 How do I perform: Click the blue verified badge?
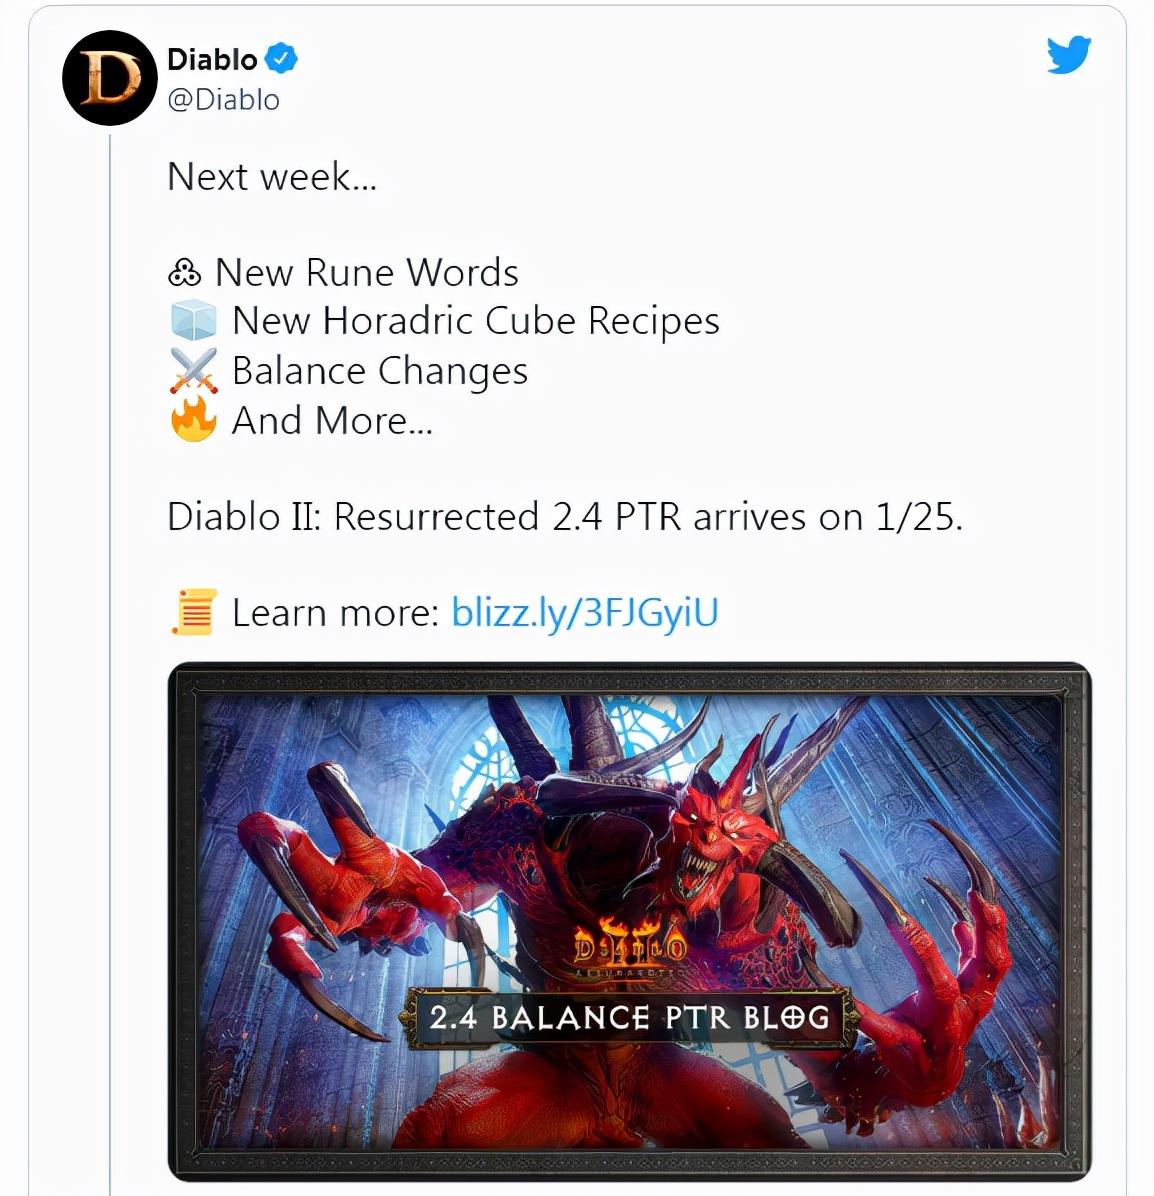281,59
